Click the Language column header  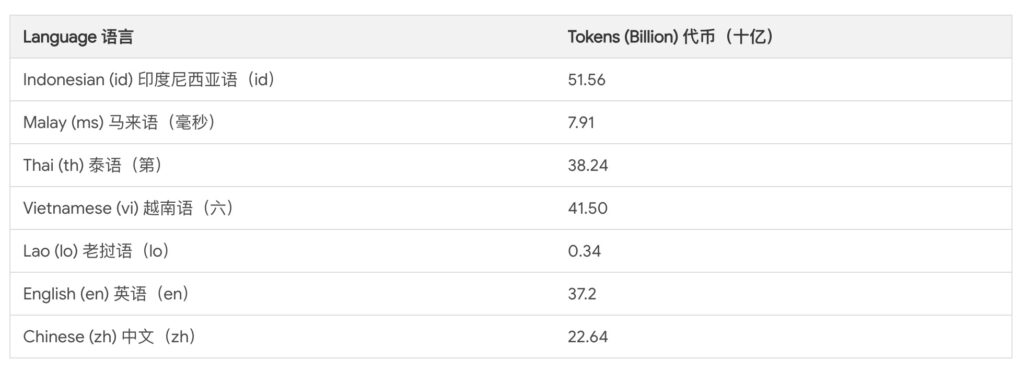coord(78,37)
